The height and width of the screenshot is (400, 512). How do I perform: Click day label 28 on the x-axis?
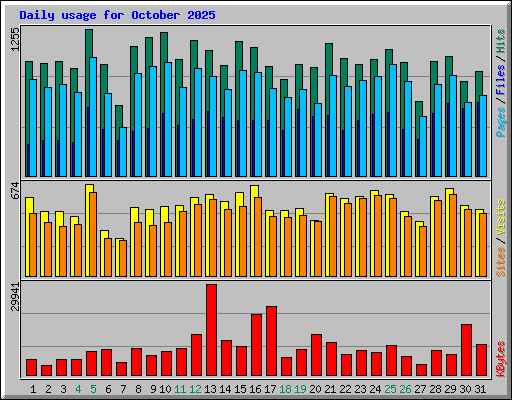click(435, 389)
